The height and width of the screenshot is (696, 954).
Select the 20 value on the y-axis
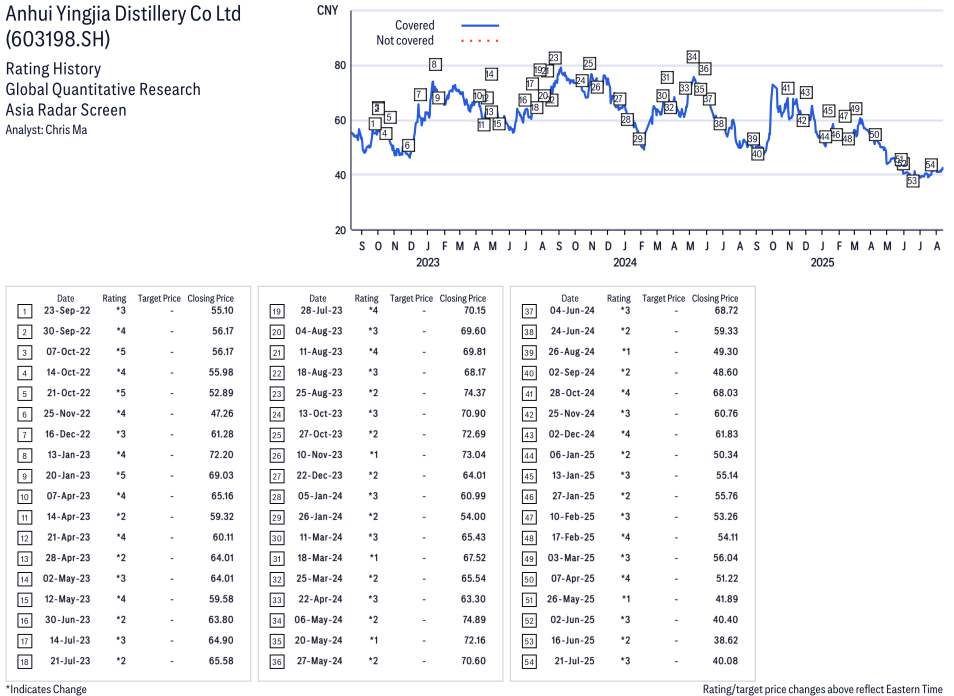pos(340,230)
